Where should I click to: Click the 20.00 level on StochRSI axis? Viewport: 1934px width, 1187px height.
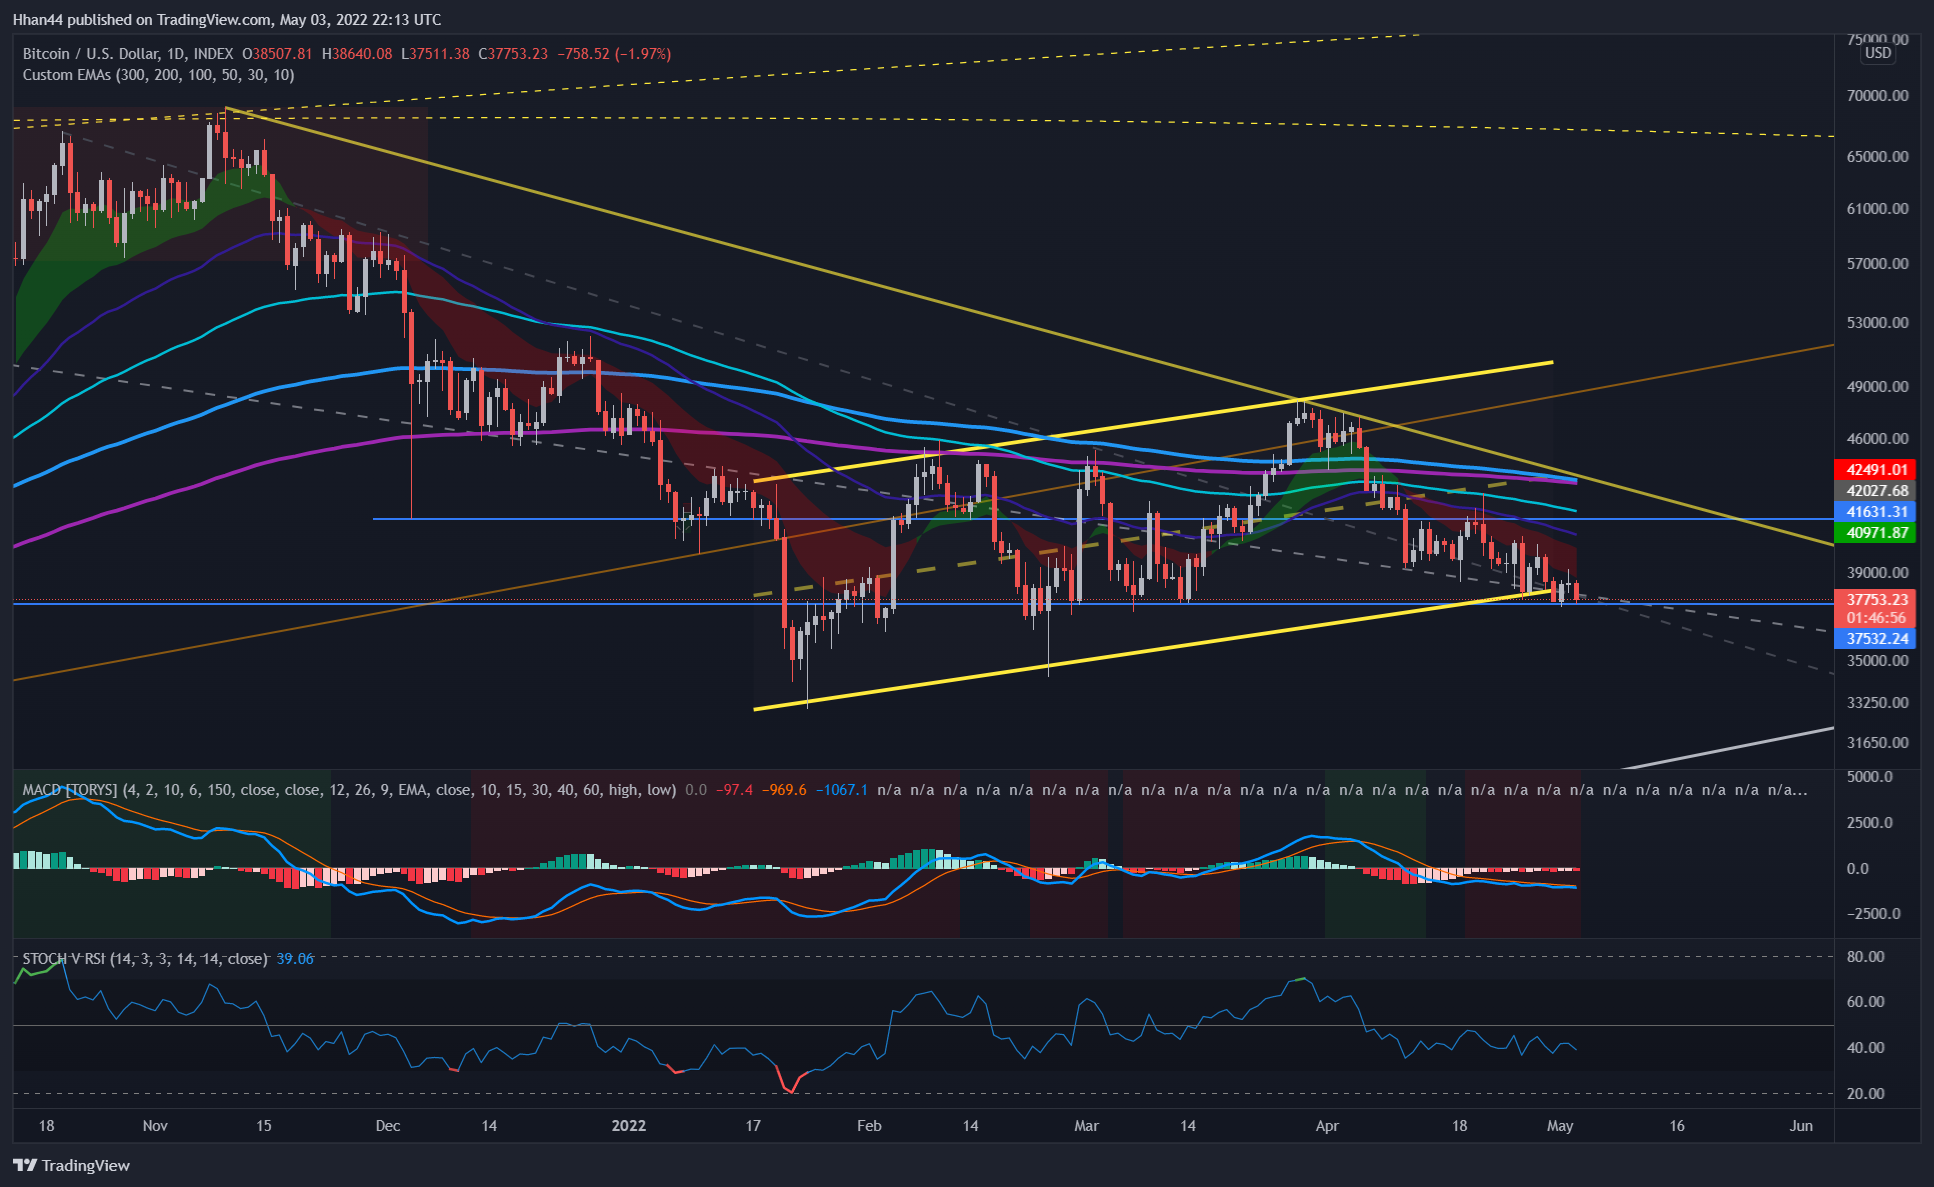(1865, 1094)
